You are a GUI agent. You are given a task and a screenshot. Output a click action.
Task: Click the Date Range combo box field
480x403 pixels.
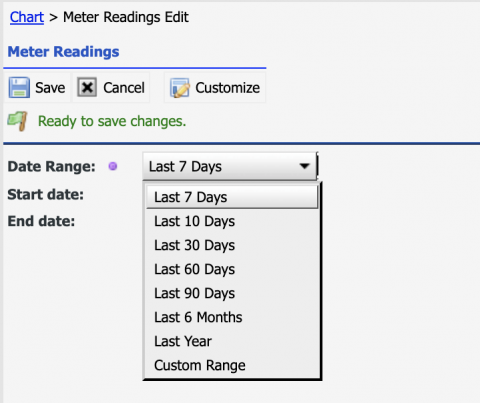point(230,166)
